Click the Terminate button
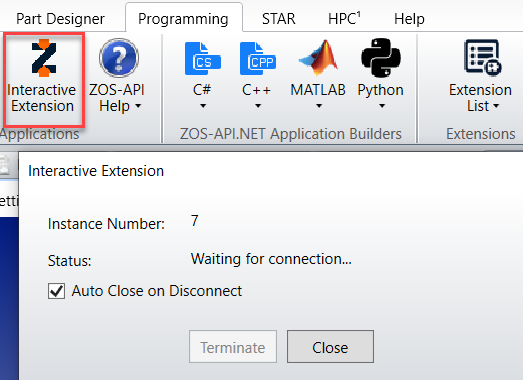The width and height of the screenshot is (523, 380). (233, 347)
